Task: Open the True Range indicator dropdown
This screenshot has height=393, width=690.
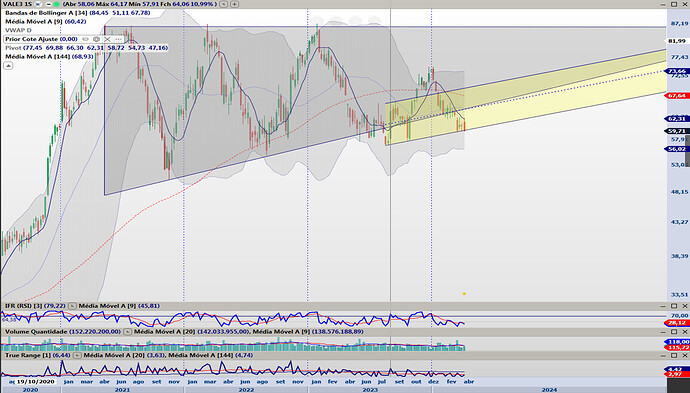Action: [x=77, y=355]
